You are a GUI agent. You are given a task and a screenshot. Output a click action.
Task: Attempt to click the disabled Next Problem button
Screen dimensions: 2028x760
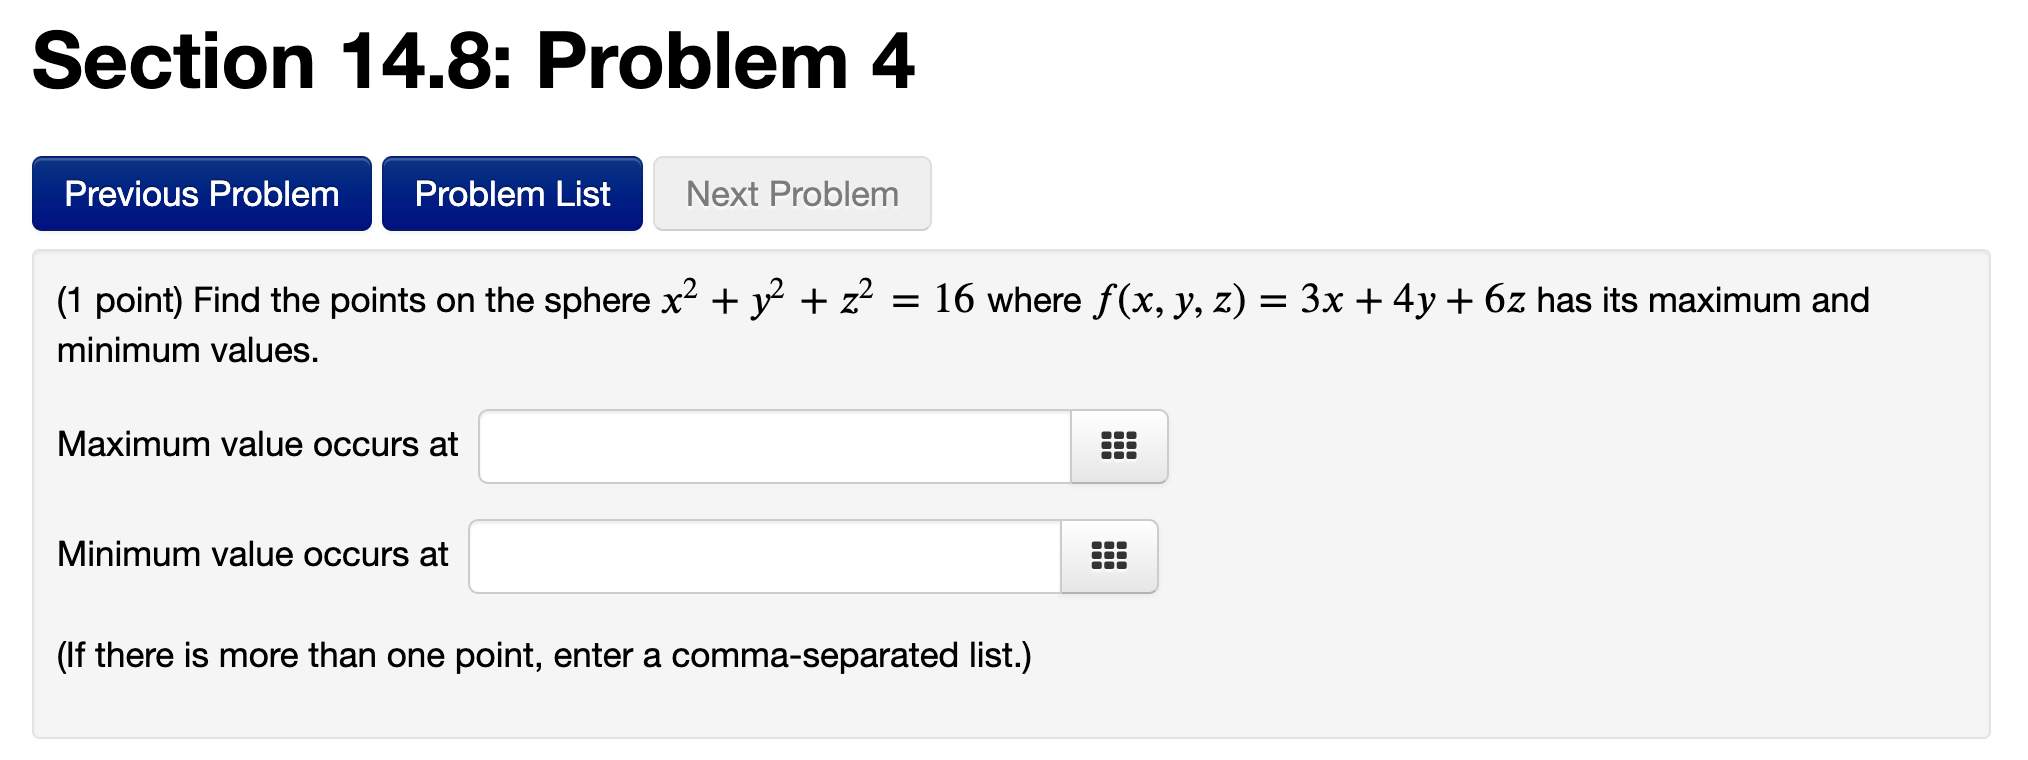click(791, 193)
